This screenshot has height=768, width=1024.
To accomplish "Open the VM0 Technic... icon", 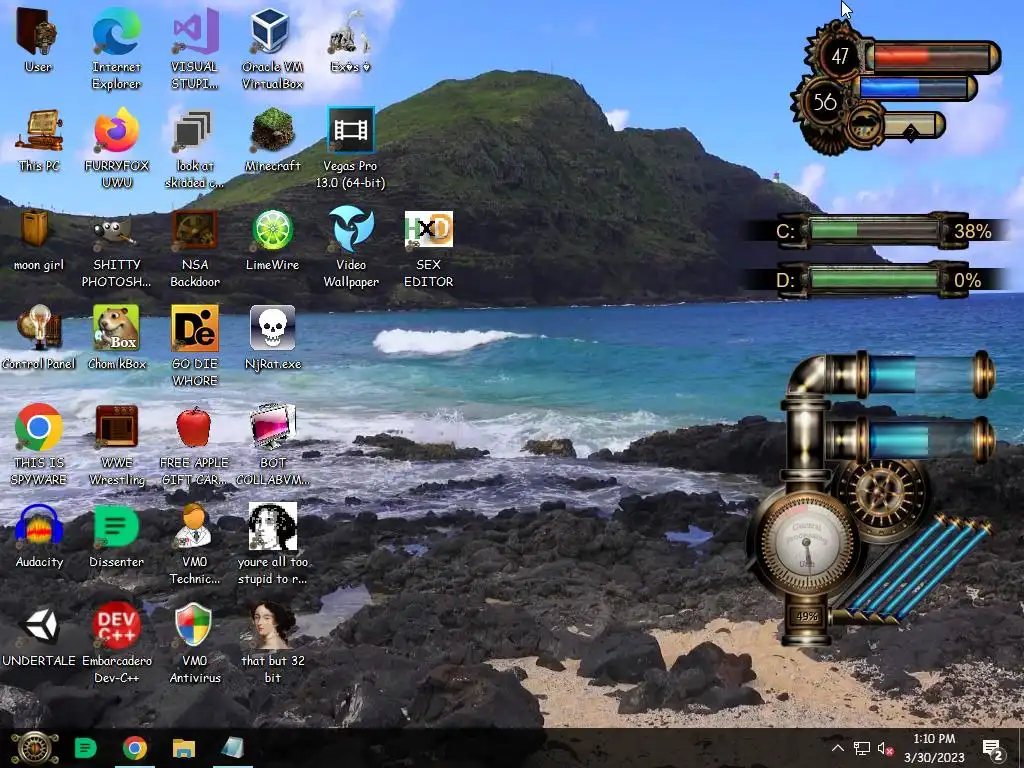I will point(194,544).
